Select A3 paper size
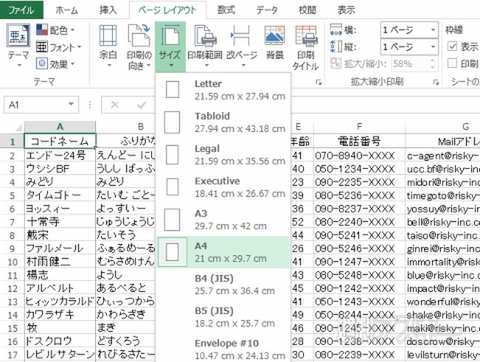 223,219
